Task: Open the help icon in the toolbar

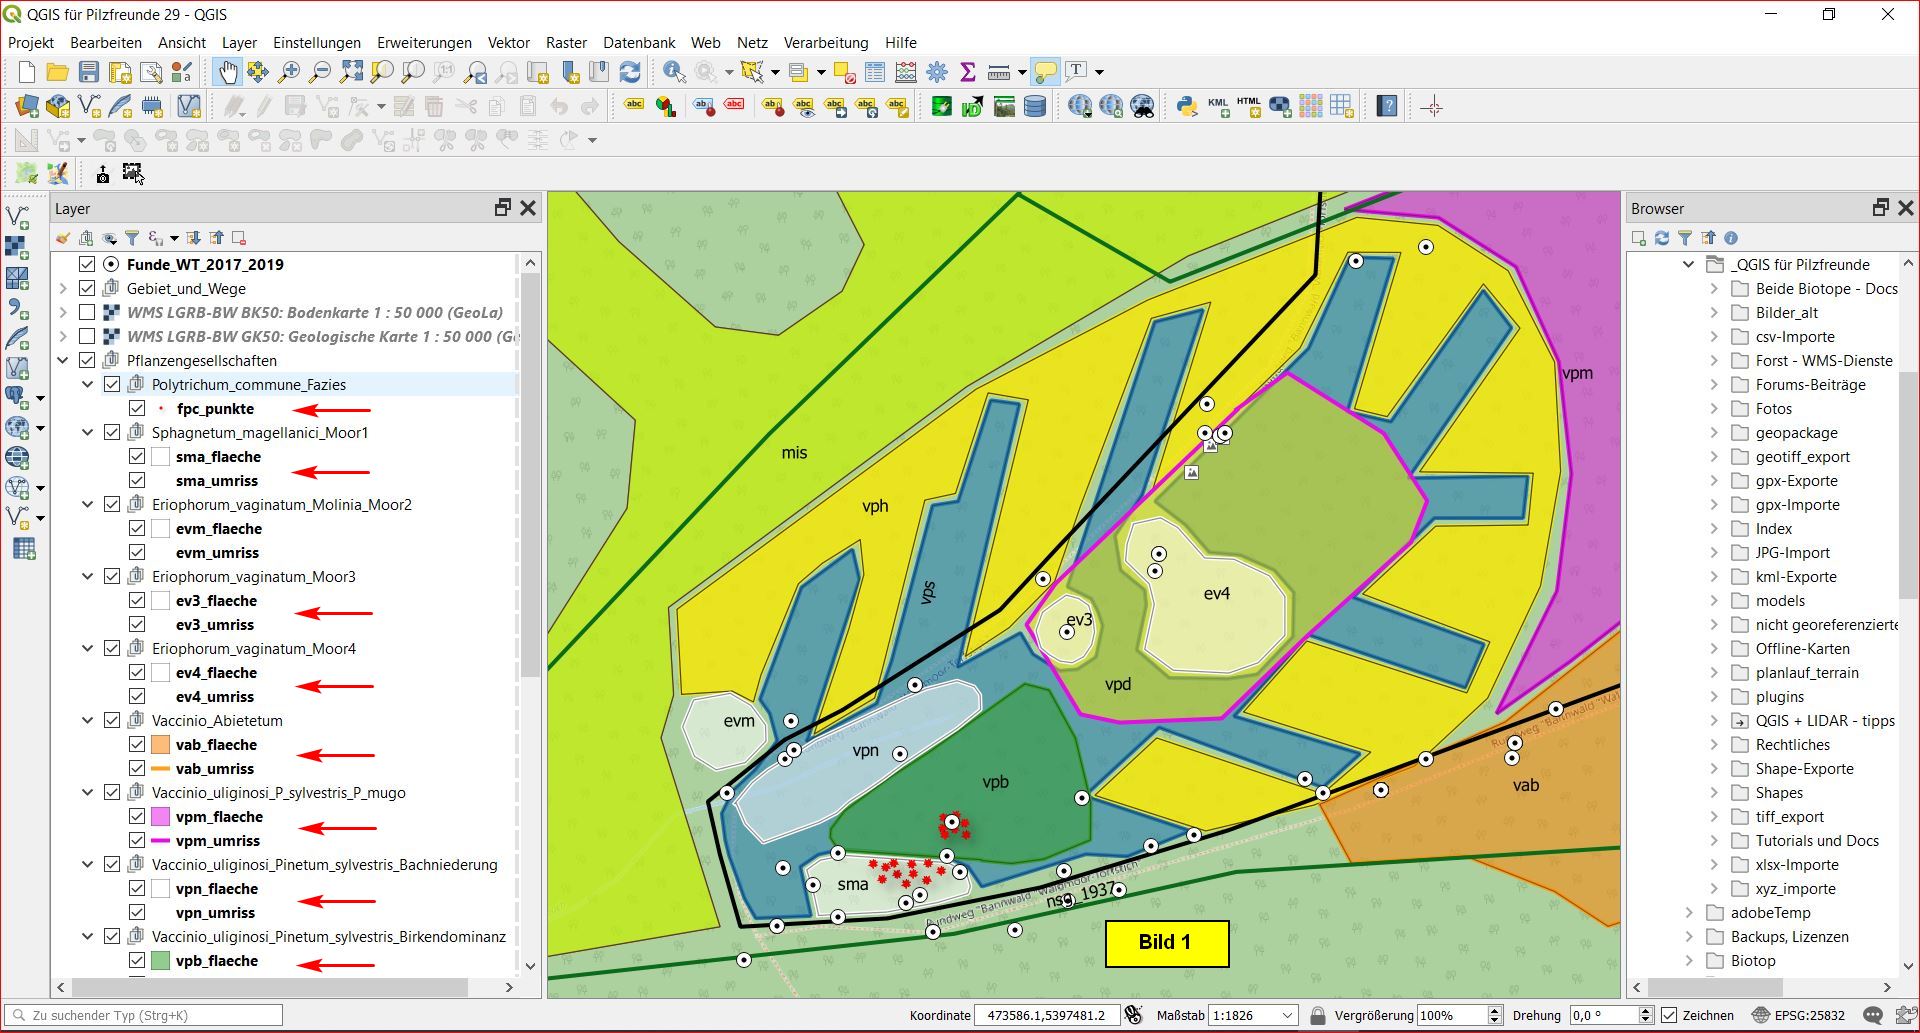Action: [1386, 106]
